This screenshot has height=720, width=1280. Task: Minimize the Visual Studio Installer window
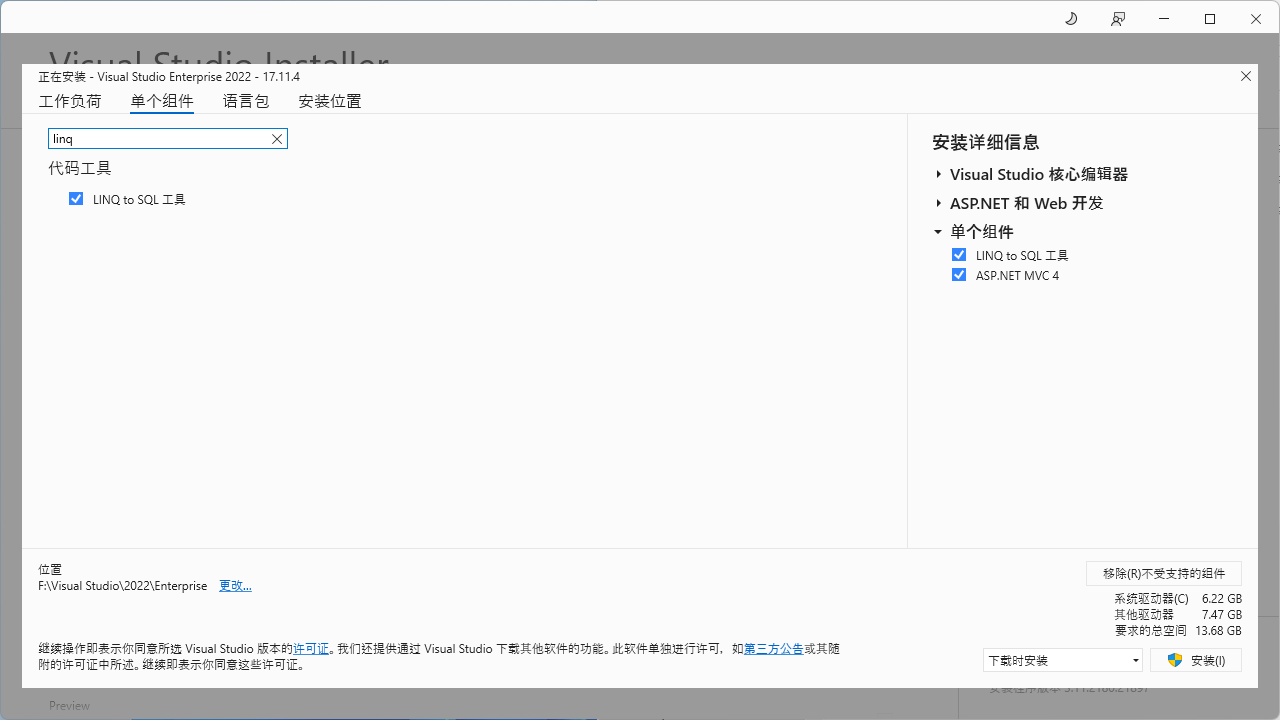[1164, 19]
